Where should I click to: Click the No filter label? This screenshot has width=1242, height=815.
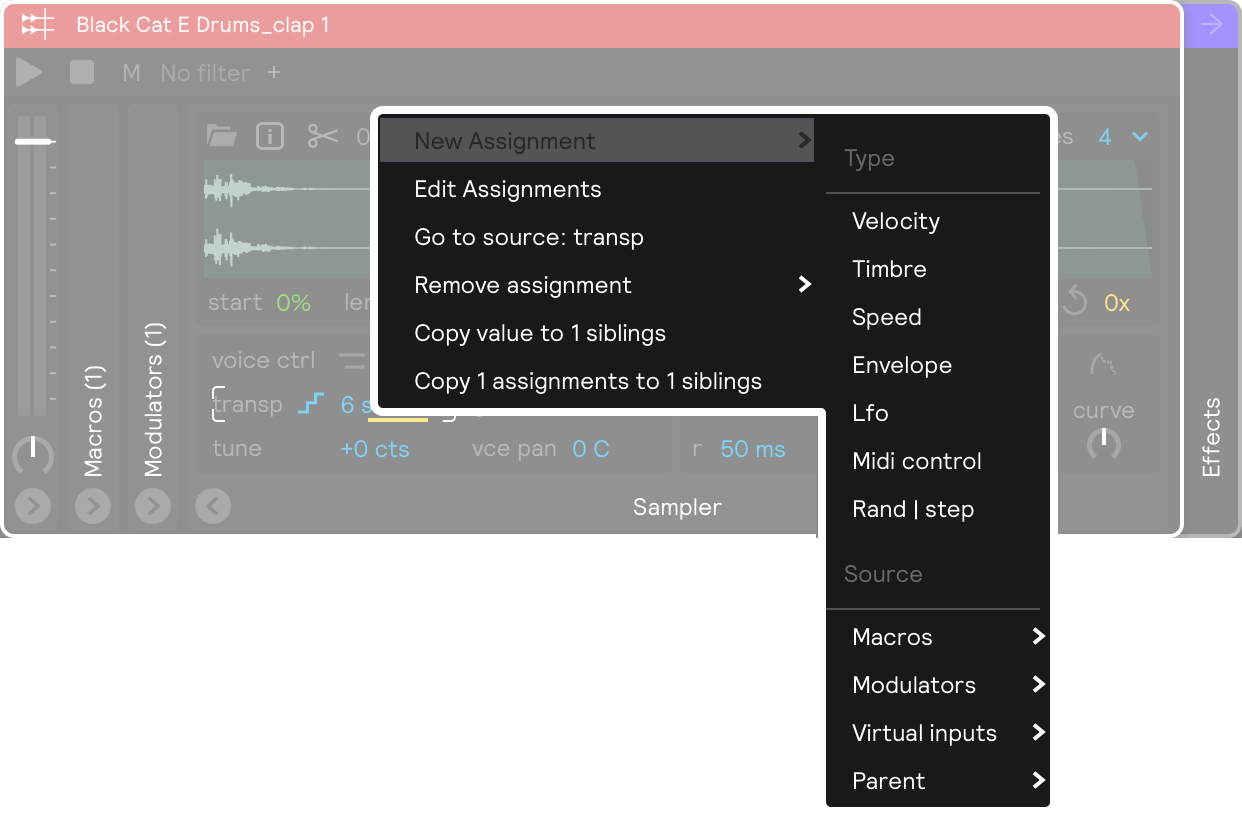[205, 73]
